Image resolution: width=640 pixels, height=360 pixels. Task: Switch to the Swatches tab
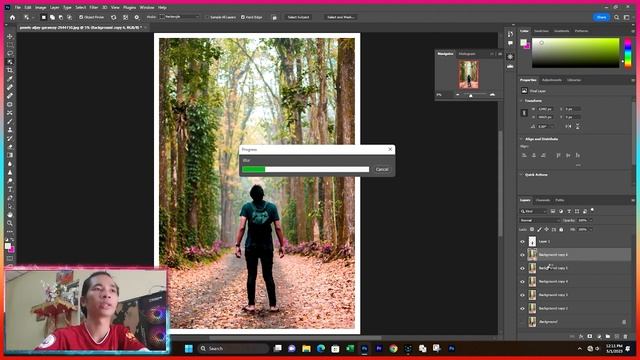542,31
